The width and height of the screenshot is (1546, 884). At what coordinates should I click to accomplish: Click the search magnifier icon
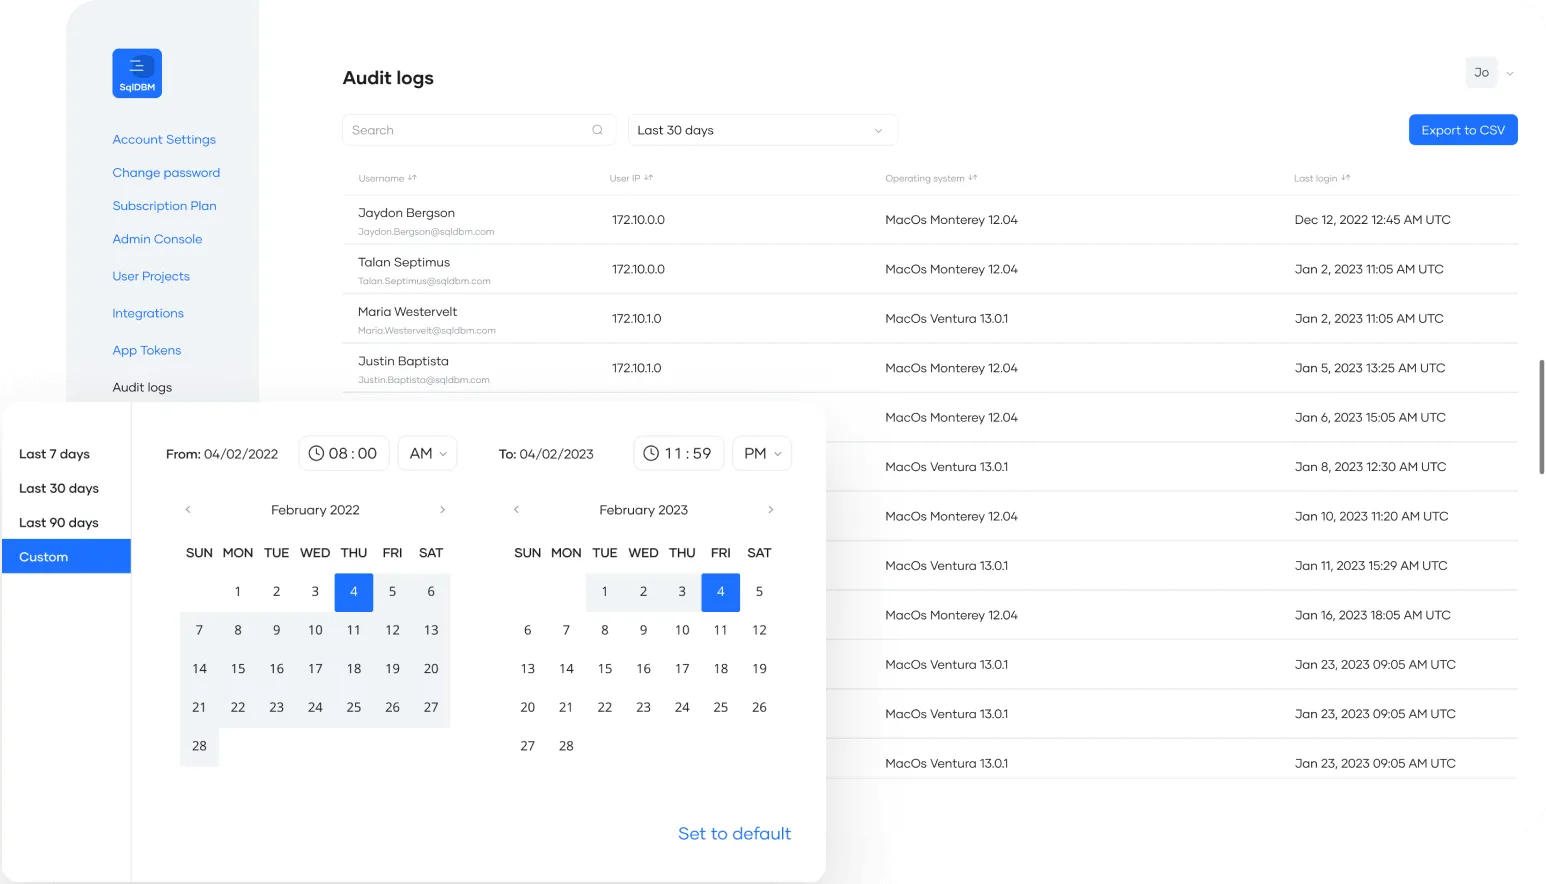(x=597, y=130)
